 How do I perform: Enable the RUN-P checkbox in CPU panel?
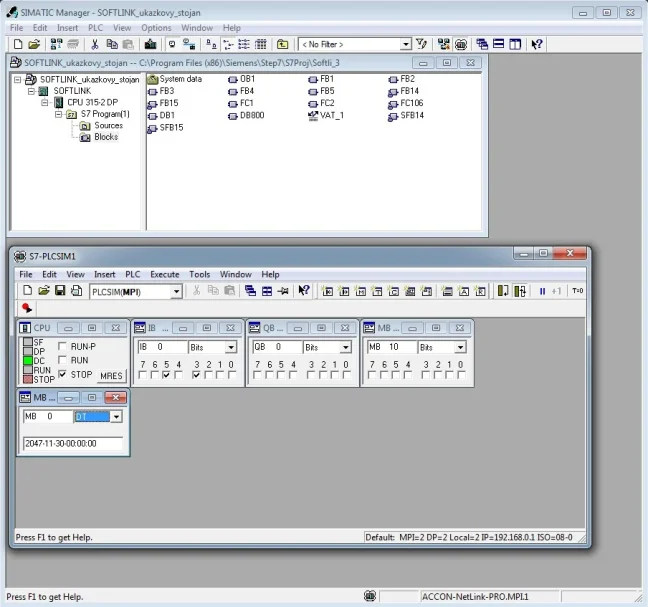point(63,346)
